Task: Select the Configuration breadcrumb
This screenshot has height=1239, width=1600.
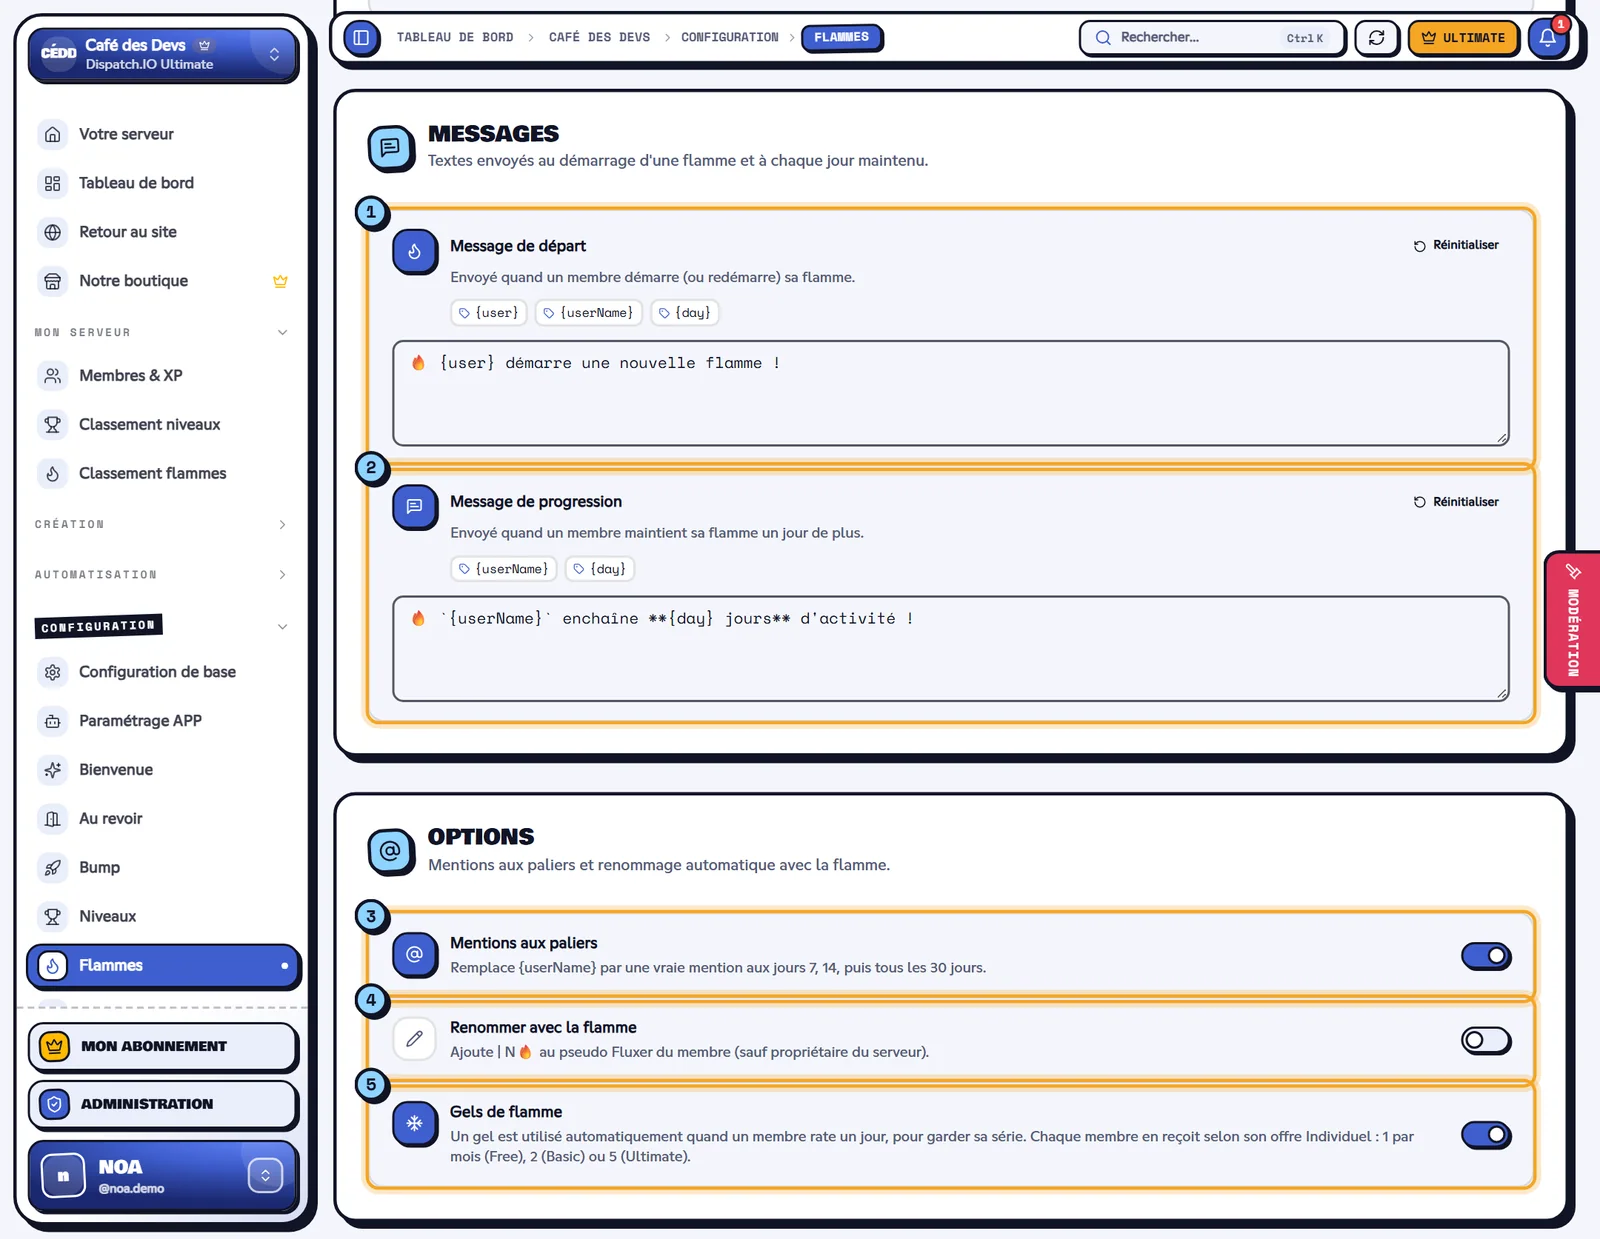Action: click(x=729, y=38)
